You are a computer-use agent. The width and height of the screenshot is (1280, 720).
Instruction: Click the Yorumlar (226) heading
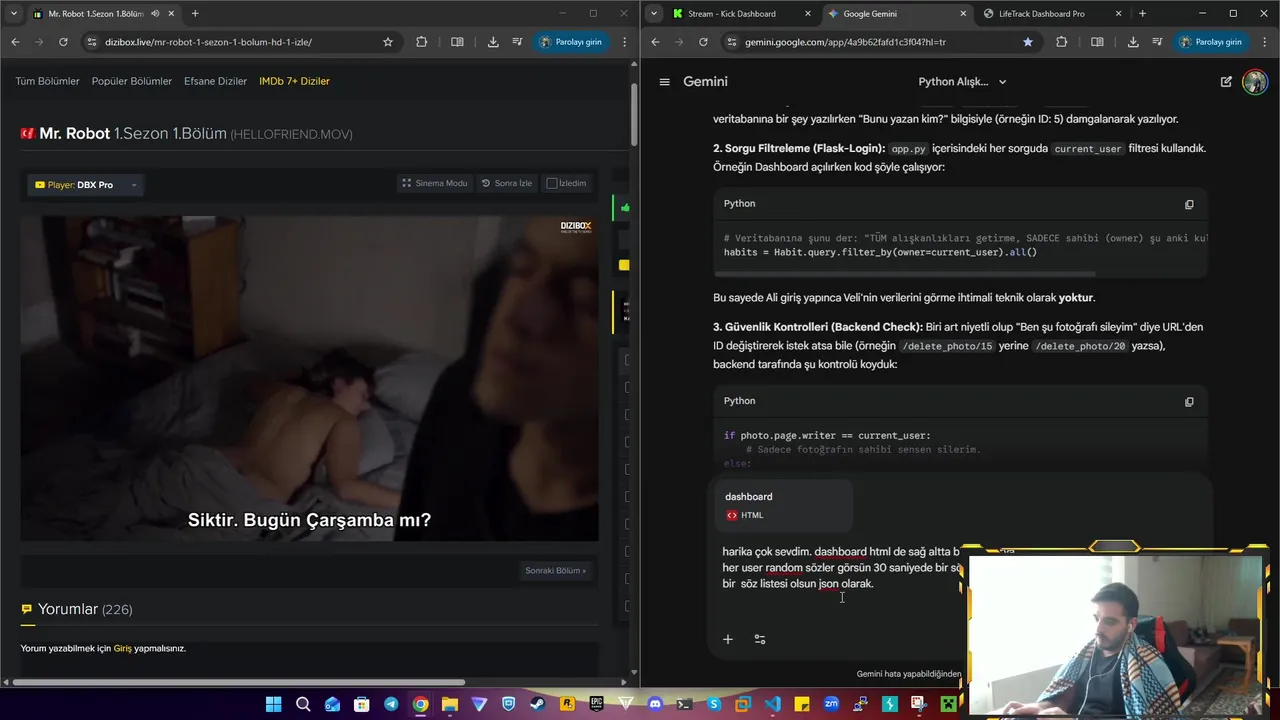pyautogui.click(x=85, y=609)
